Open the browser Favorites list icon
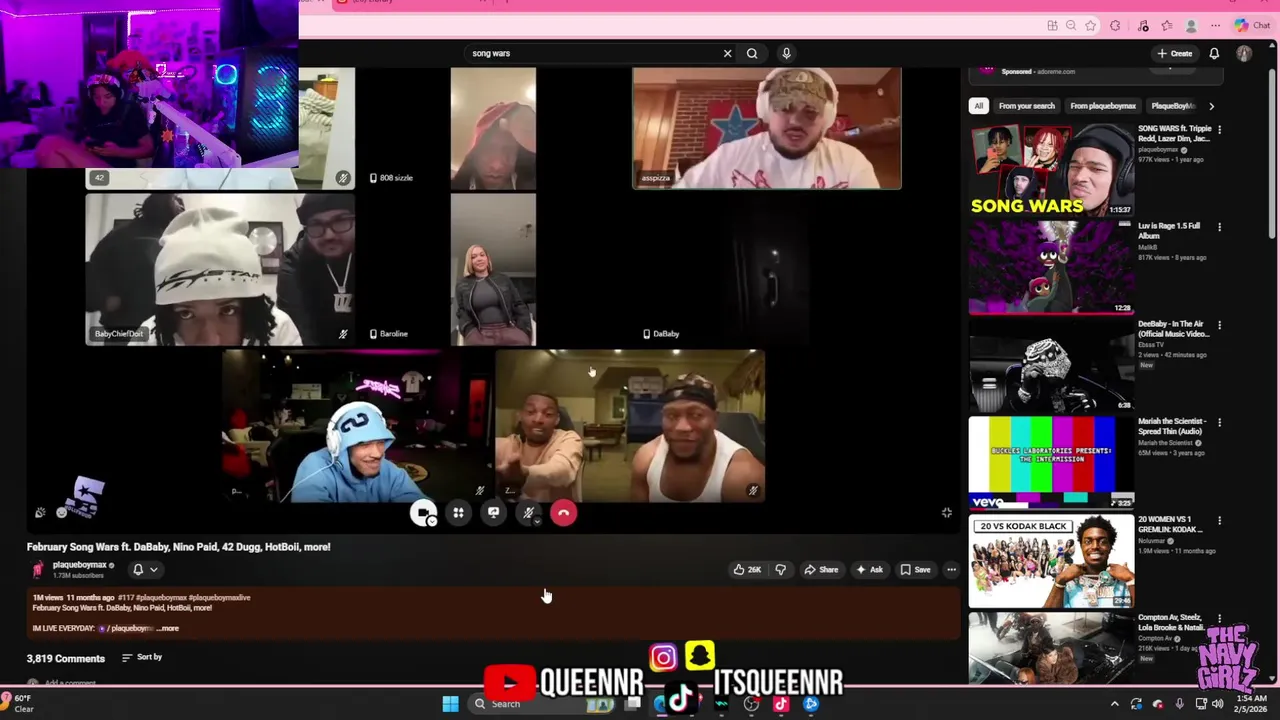The height and width of the screenshot is (720, 1280). (x=1167, y=26)
